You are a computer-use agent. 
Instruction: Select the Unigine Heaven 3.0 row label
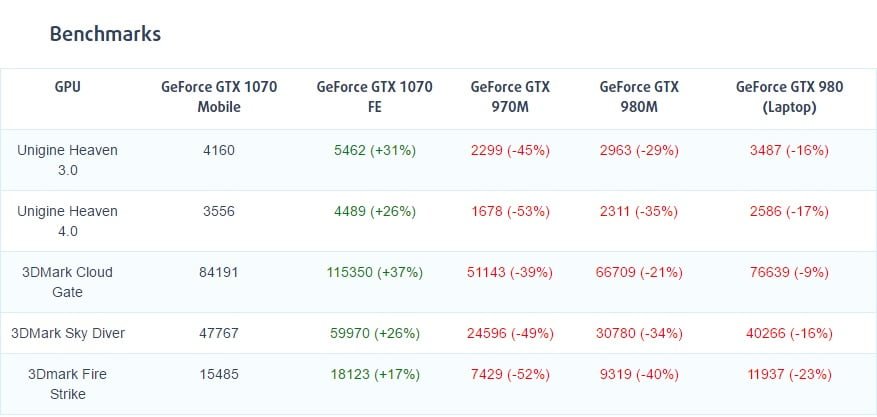68,160
